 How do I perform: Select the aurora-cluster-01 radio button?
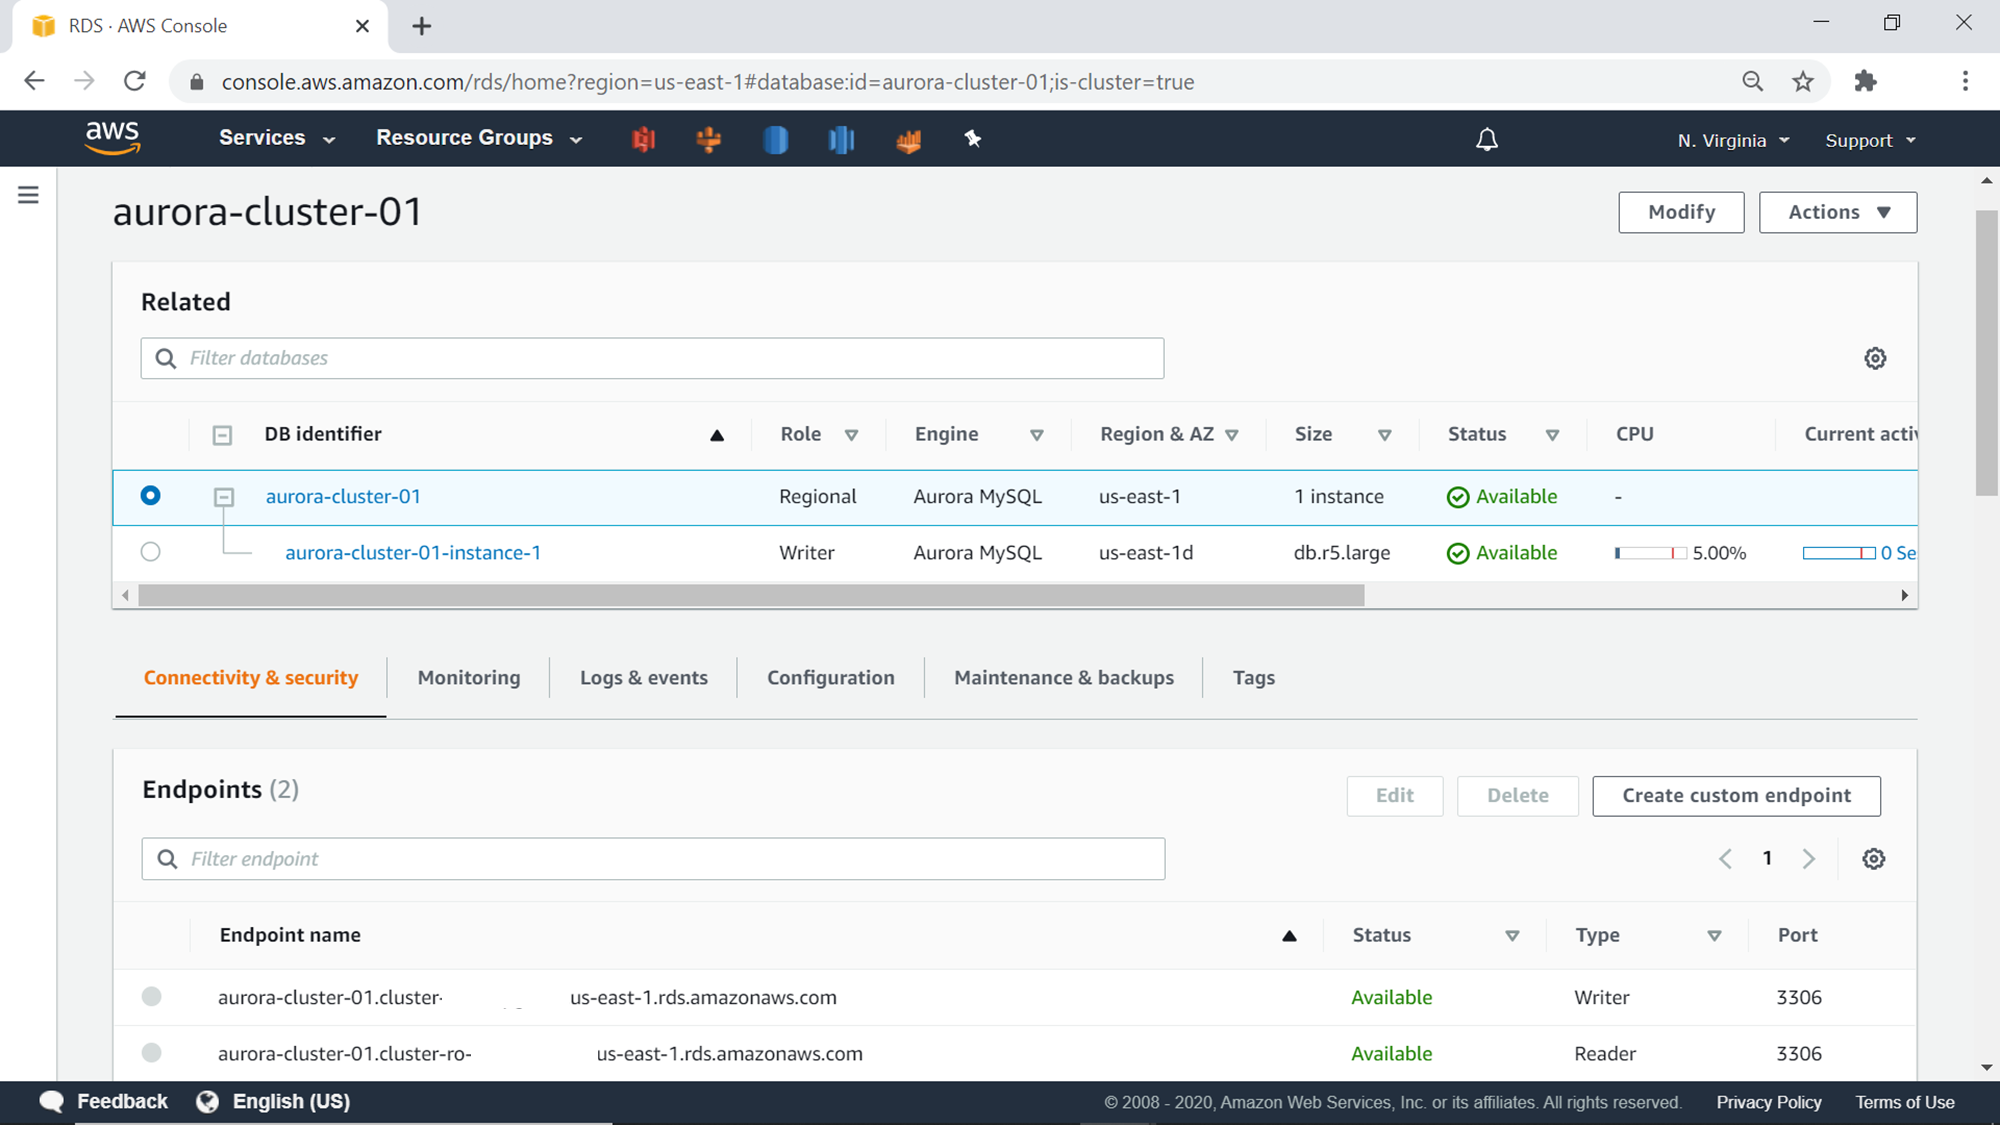click(x=150, y=496)
